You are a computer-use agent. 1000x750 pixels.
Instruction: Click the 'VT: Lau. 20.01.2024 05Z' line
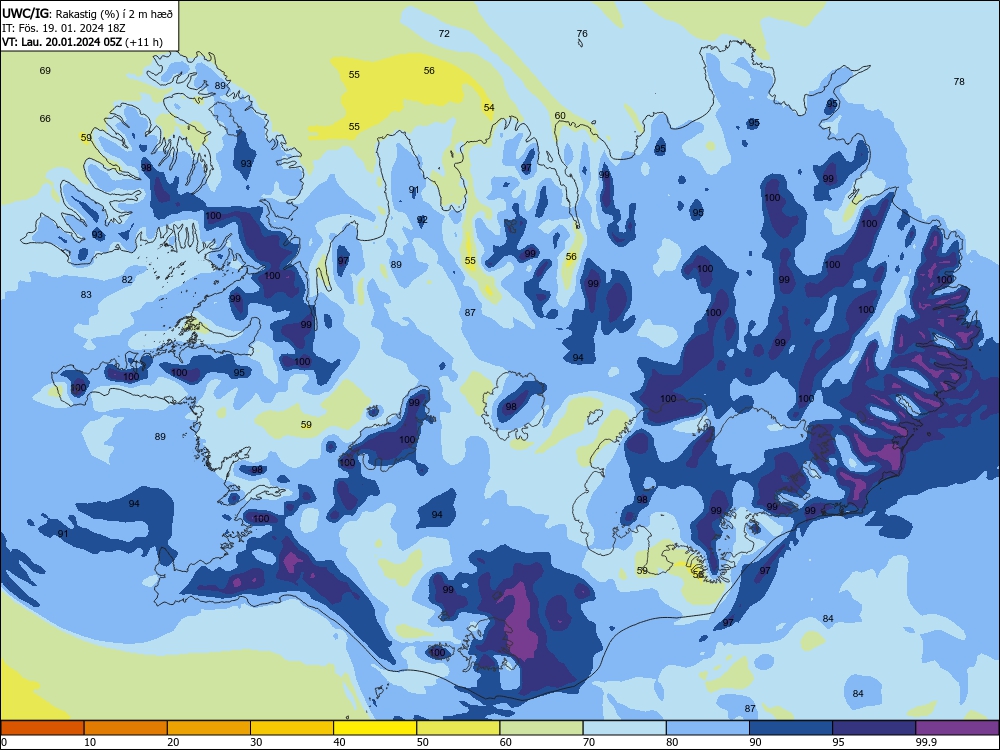click(82, 42)
